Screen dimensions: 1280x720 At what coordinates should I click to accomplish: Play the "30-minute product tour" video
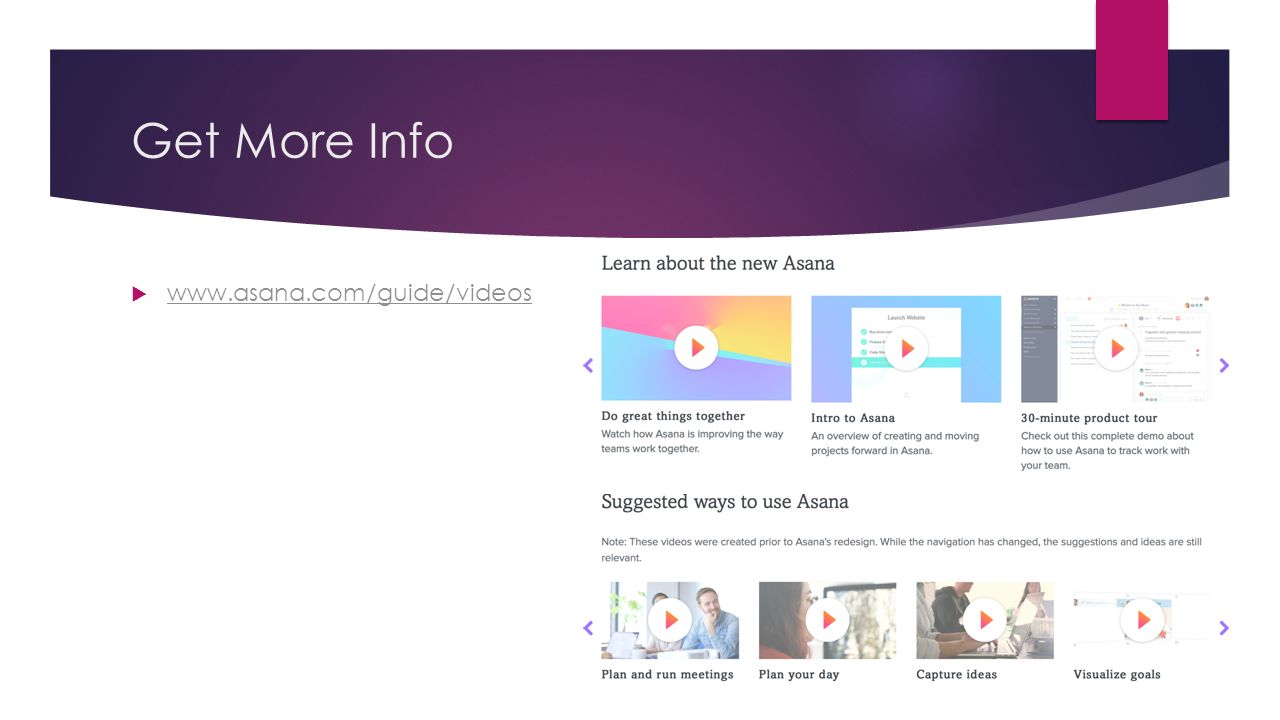(1116, 348)
